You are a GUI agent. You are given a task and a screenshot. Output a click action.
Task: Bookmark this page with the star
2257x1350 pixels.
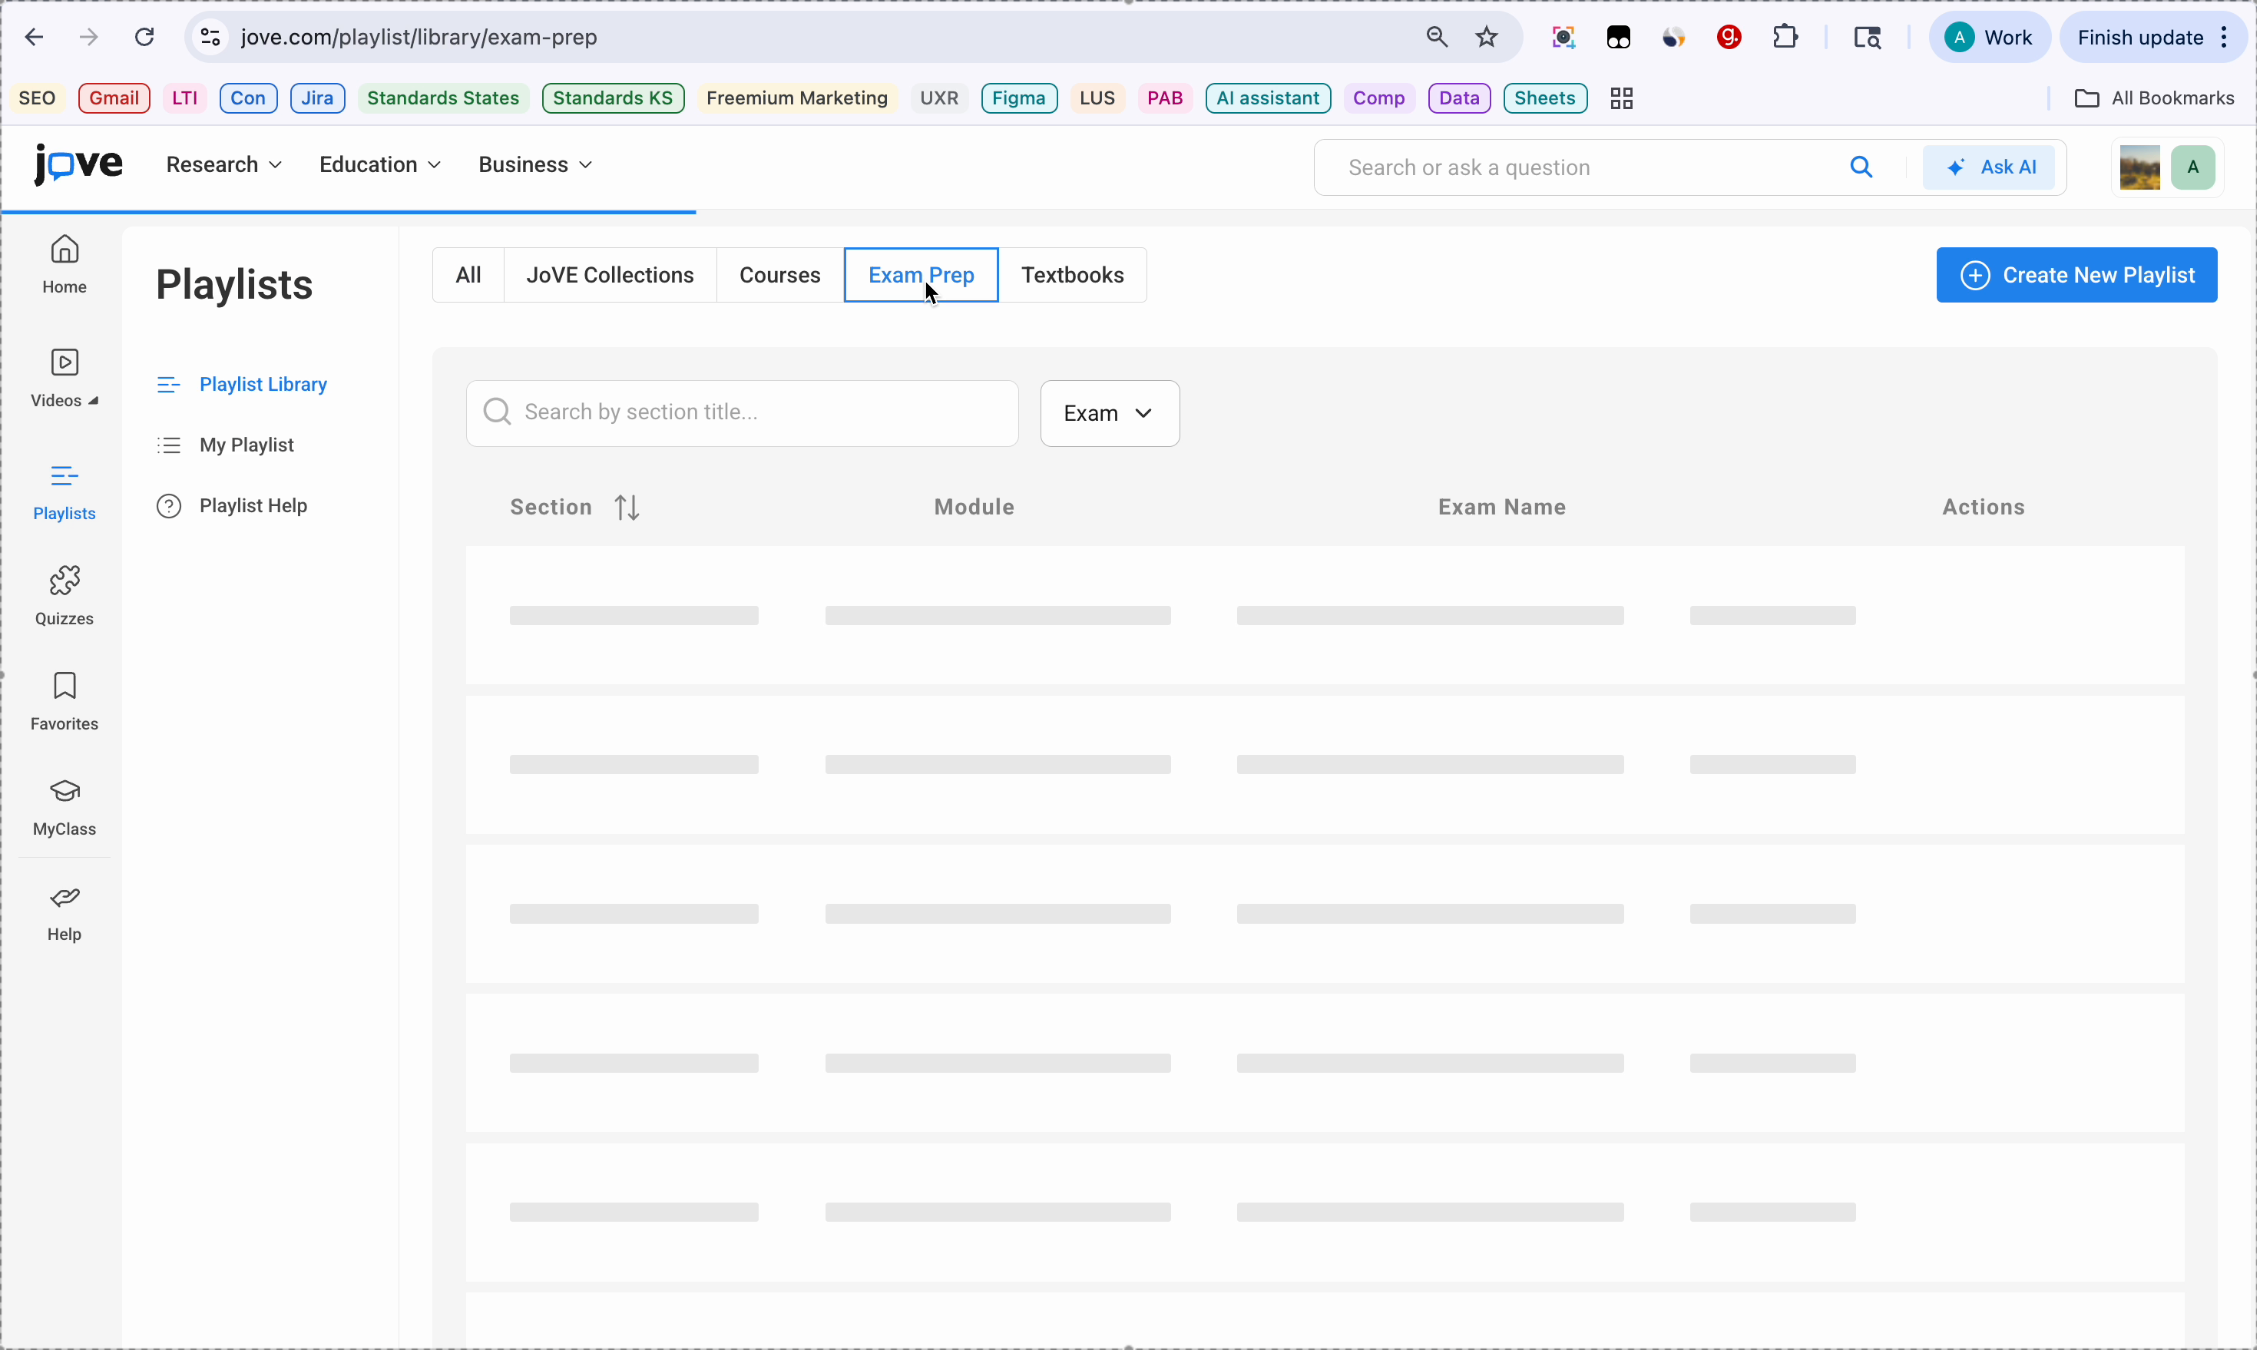1487,37
